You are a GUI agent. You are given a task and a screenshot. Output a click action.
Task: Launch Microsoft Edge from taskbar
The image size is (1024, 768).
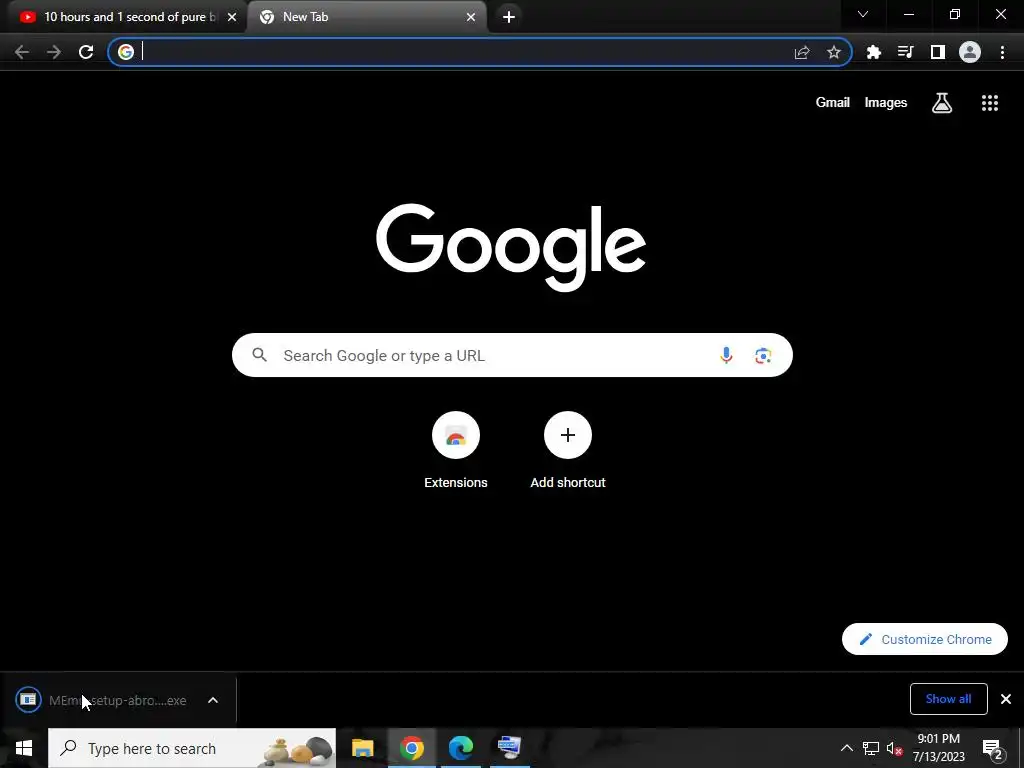[460, 748]
